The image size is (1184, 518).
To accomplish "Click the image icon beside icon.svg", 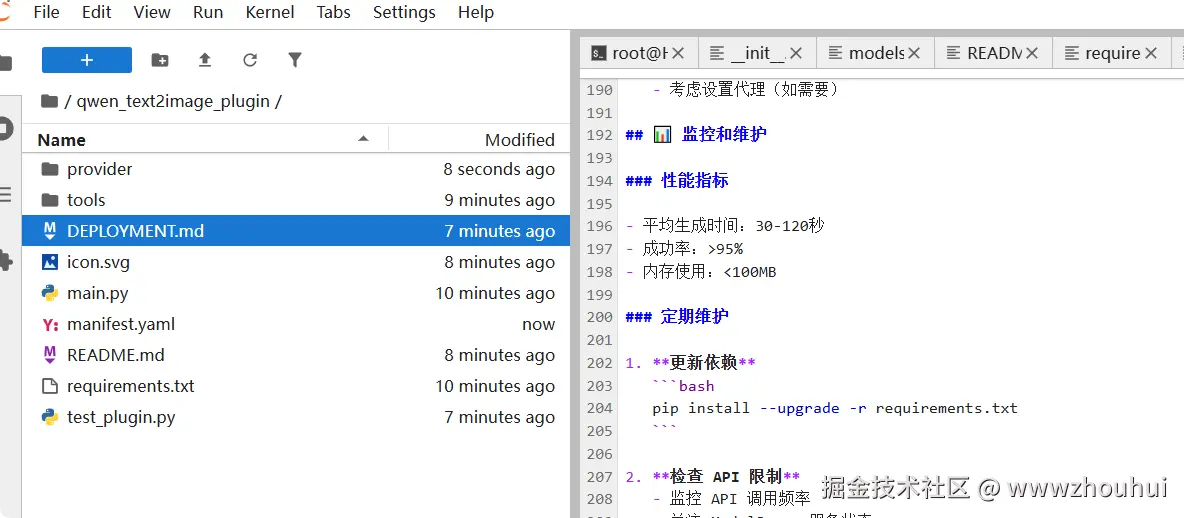I will pos(50,262).
